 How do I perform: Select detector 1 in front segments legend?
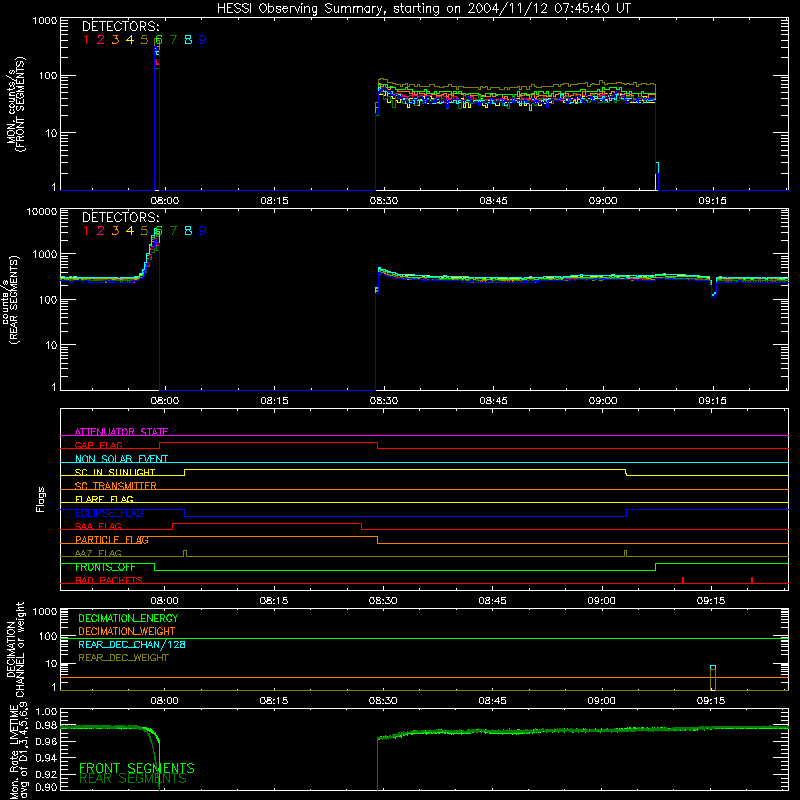pyautogui.click(x=86, y=40)
